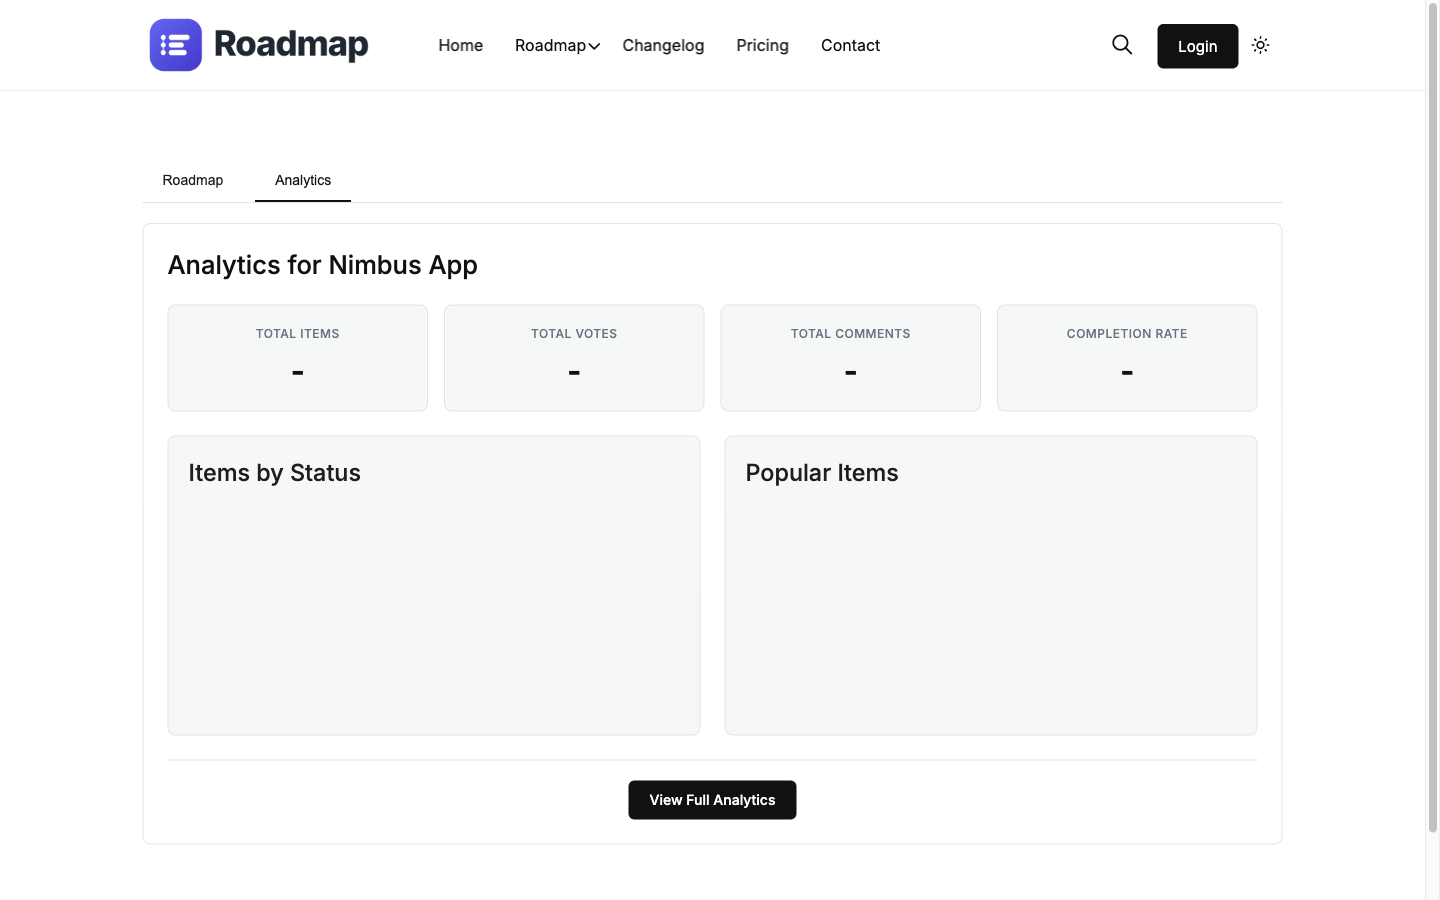
Task: Open the Pricing page link
Action: pyautogui.click(x=762, y=45)
